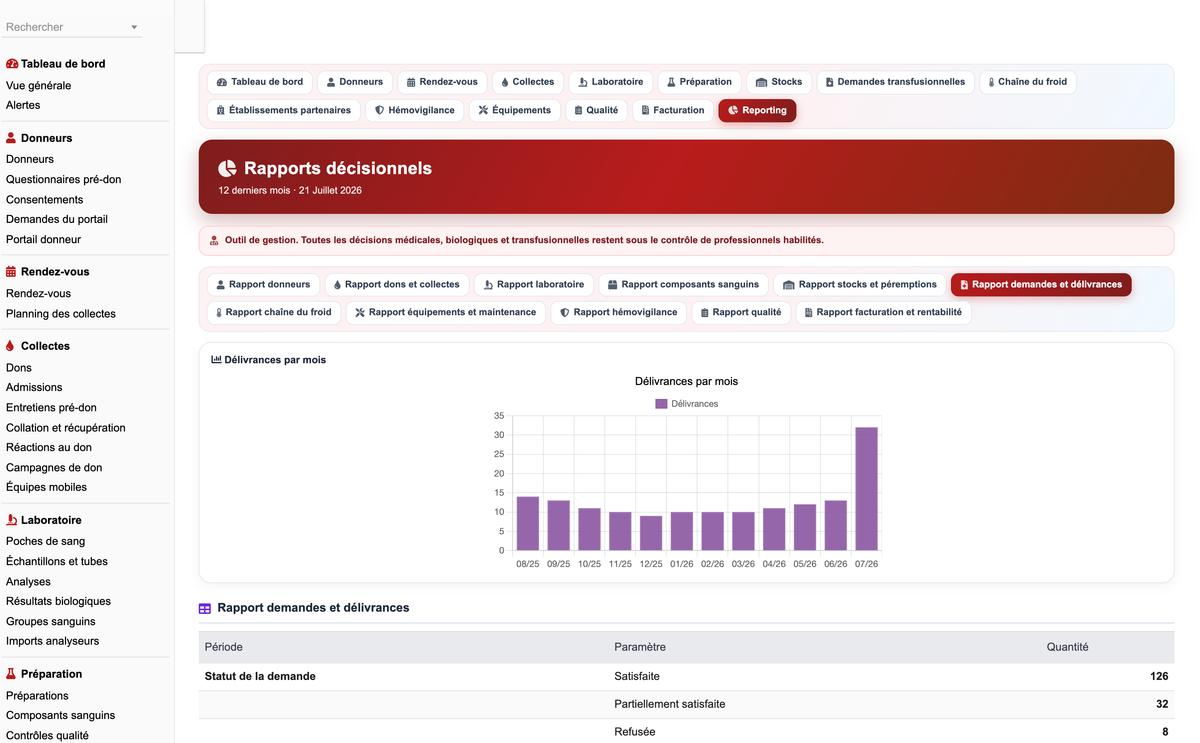Screen dimensions: 1200x743
Task: Show the Rapport hémovigilance report
Action: 618,312
